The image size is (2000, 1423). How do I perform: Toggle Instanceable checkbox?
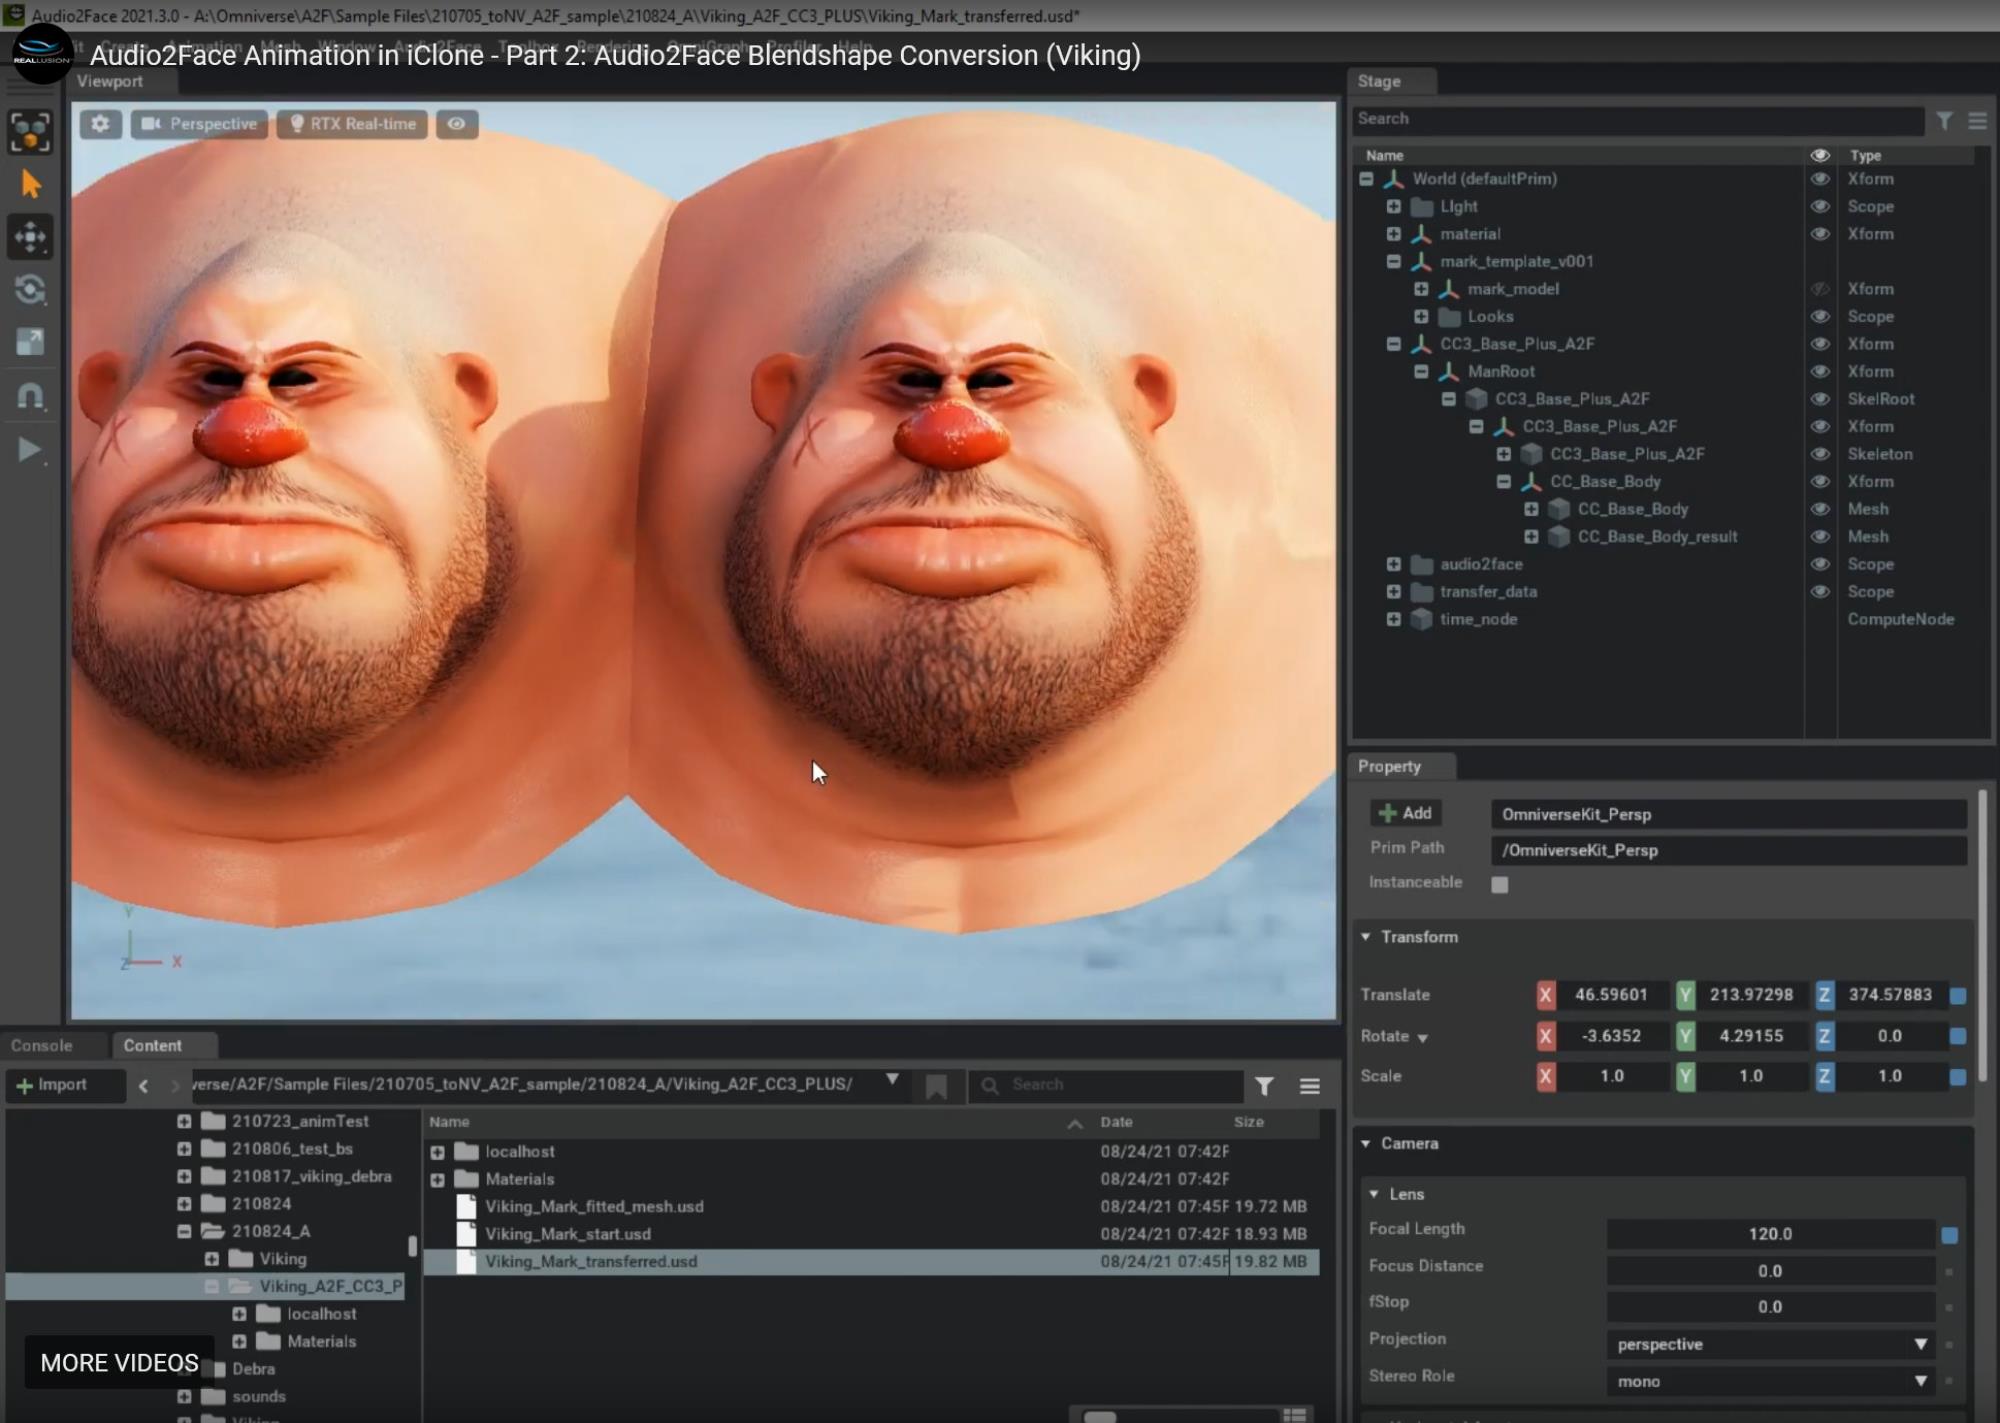pyautogui.click(x=1499, y=884)
